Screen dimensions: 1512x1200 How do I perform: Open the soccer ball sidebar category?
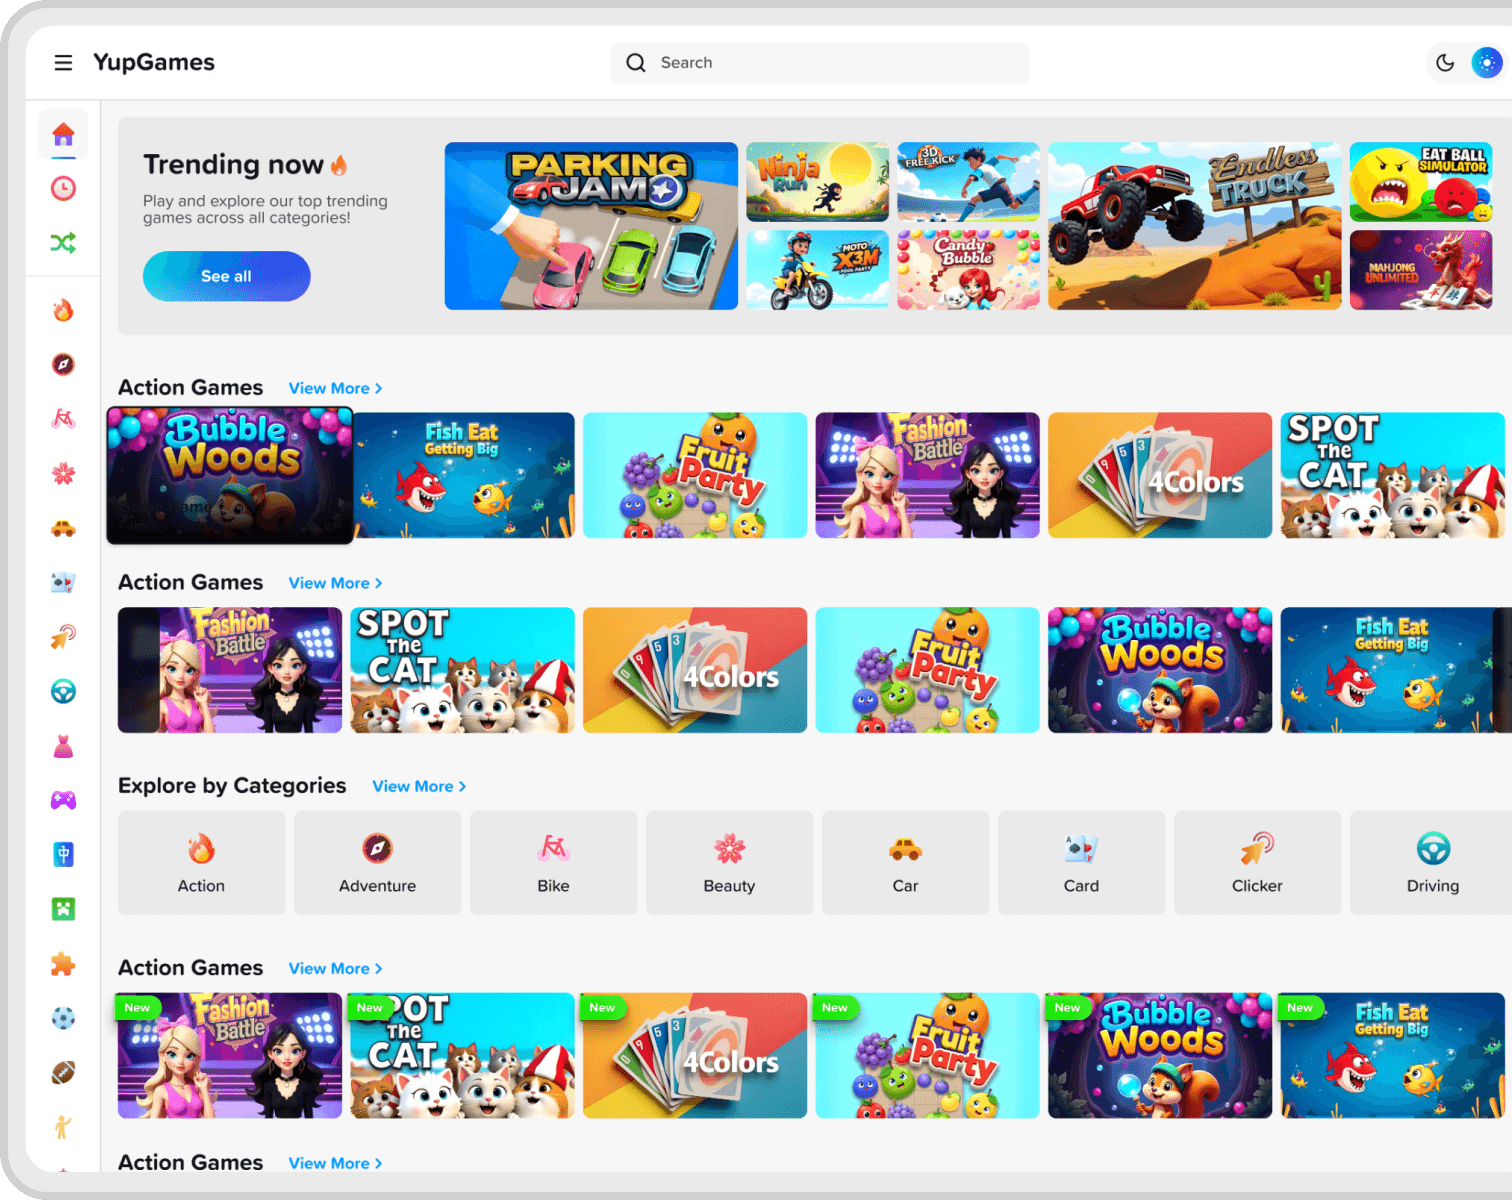coord(63,1018)
